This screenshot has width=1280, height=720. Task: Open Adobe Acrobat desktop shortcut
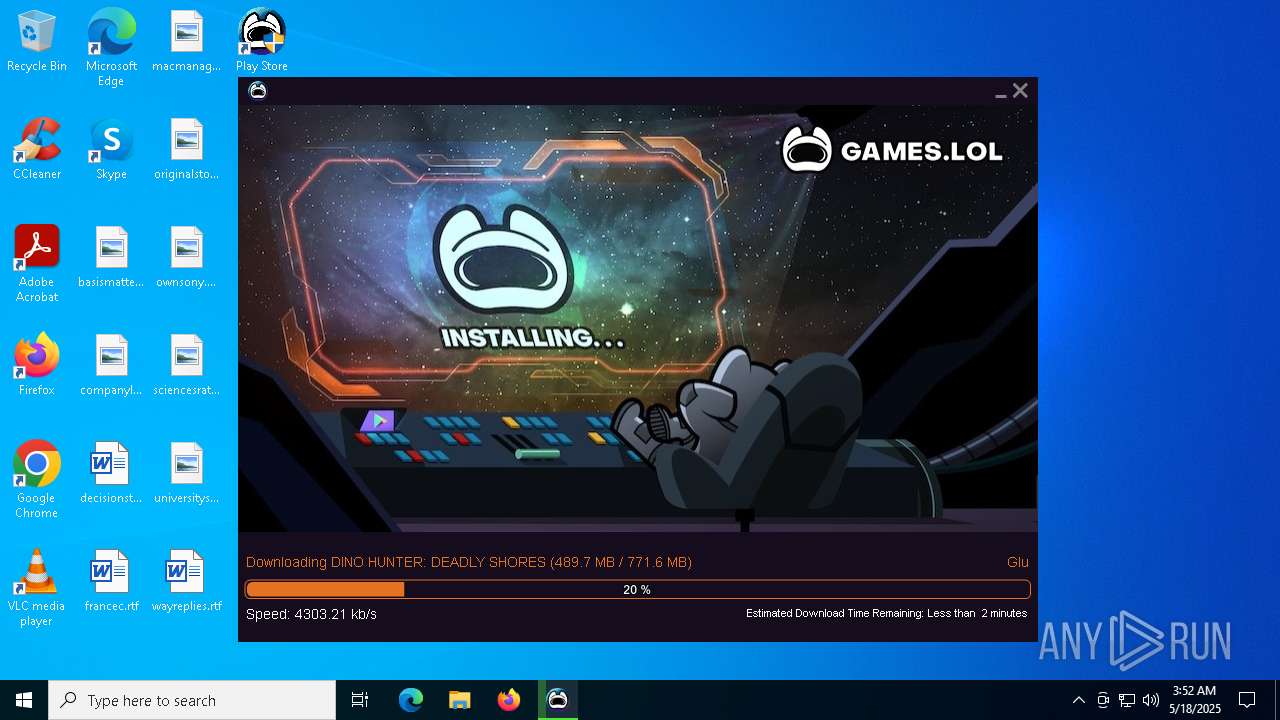click(x=37, y=264)
